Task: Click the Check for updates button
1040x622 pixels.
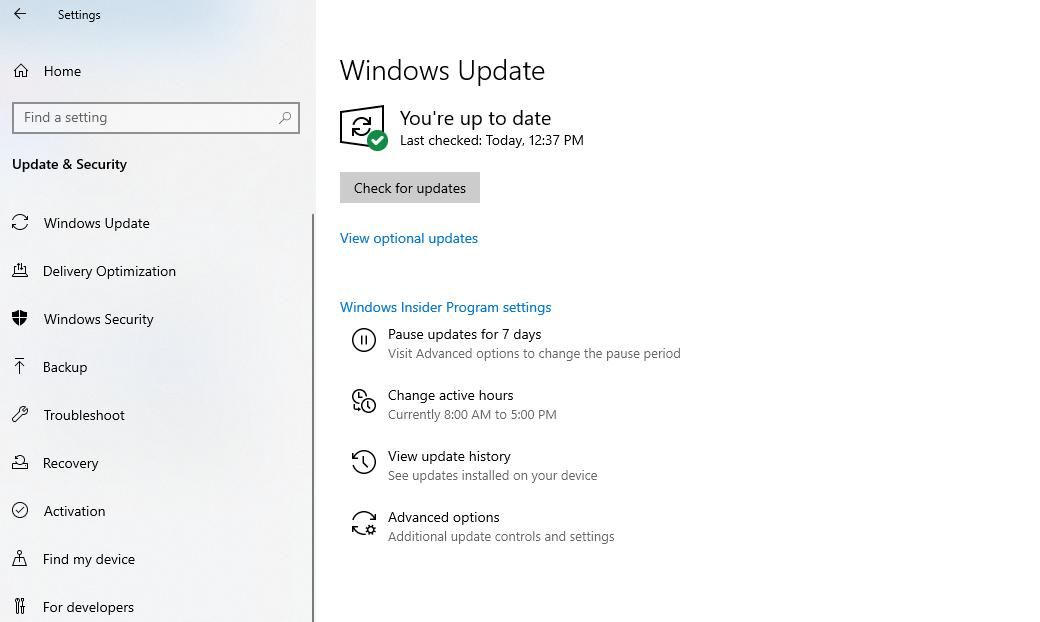Action: click(x=410, y=188)
